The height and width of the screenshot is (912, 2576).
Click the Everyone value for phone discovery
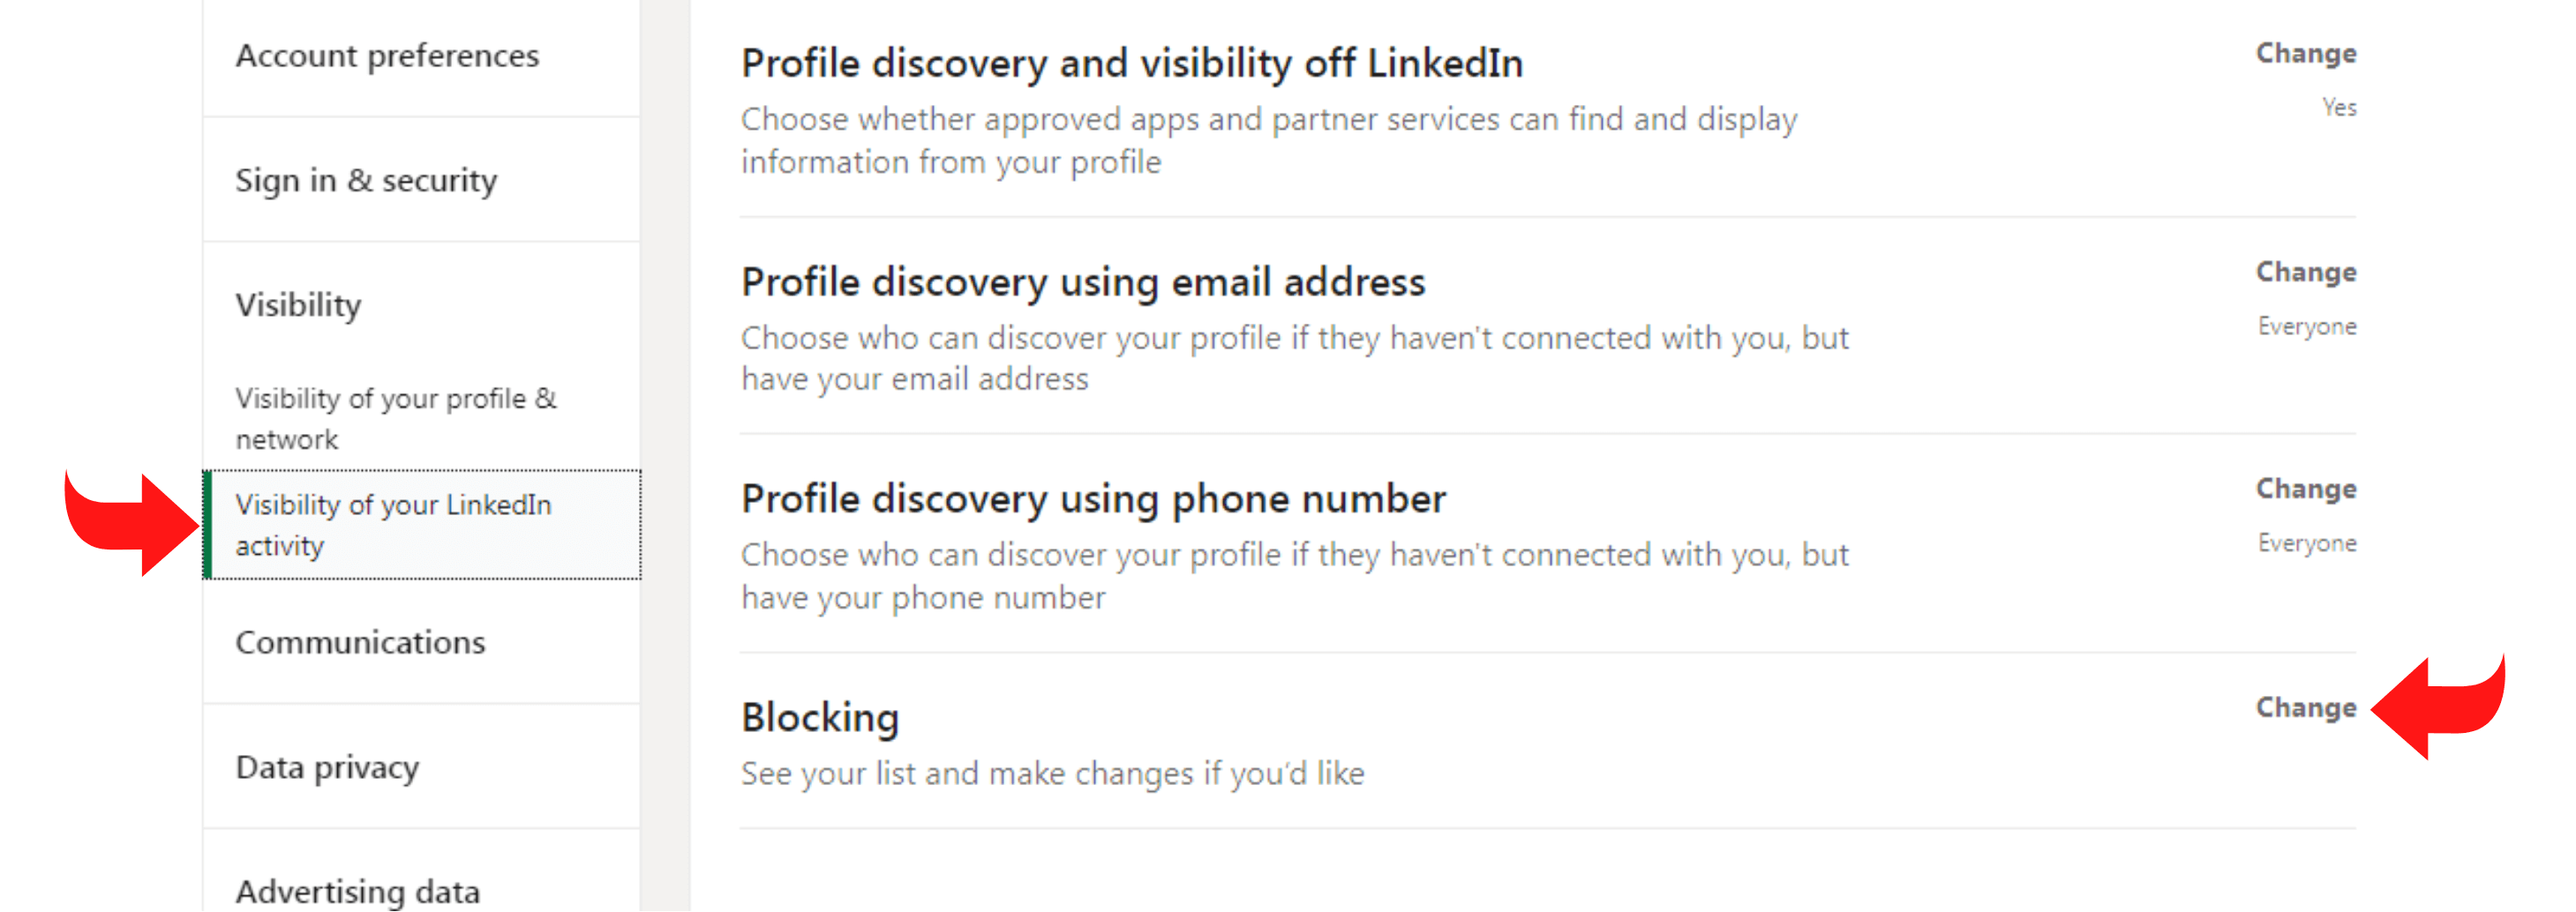pyautogui.click(x=2306, y=544)
